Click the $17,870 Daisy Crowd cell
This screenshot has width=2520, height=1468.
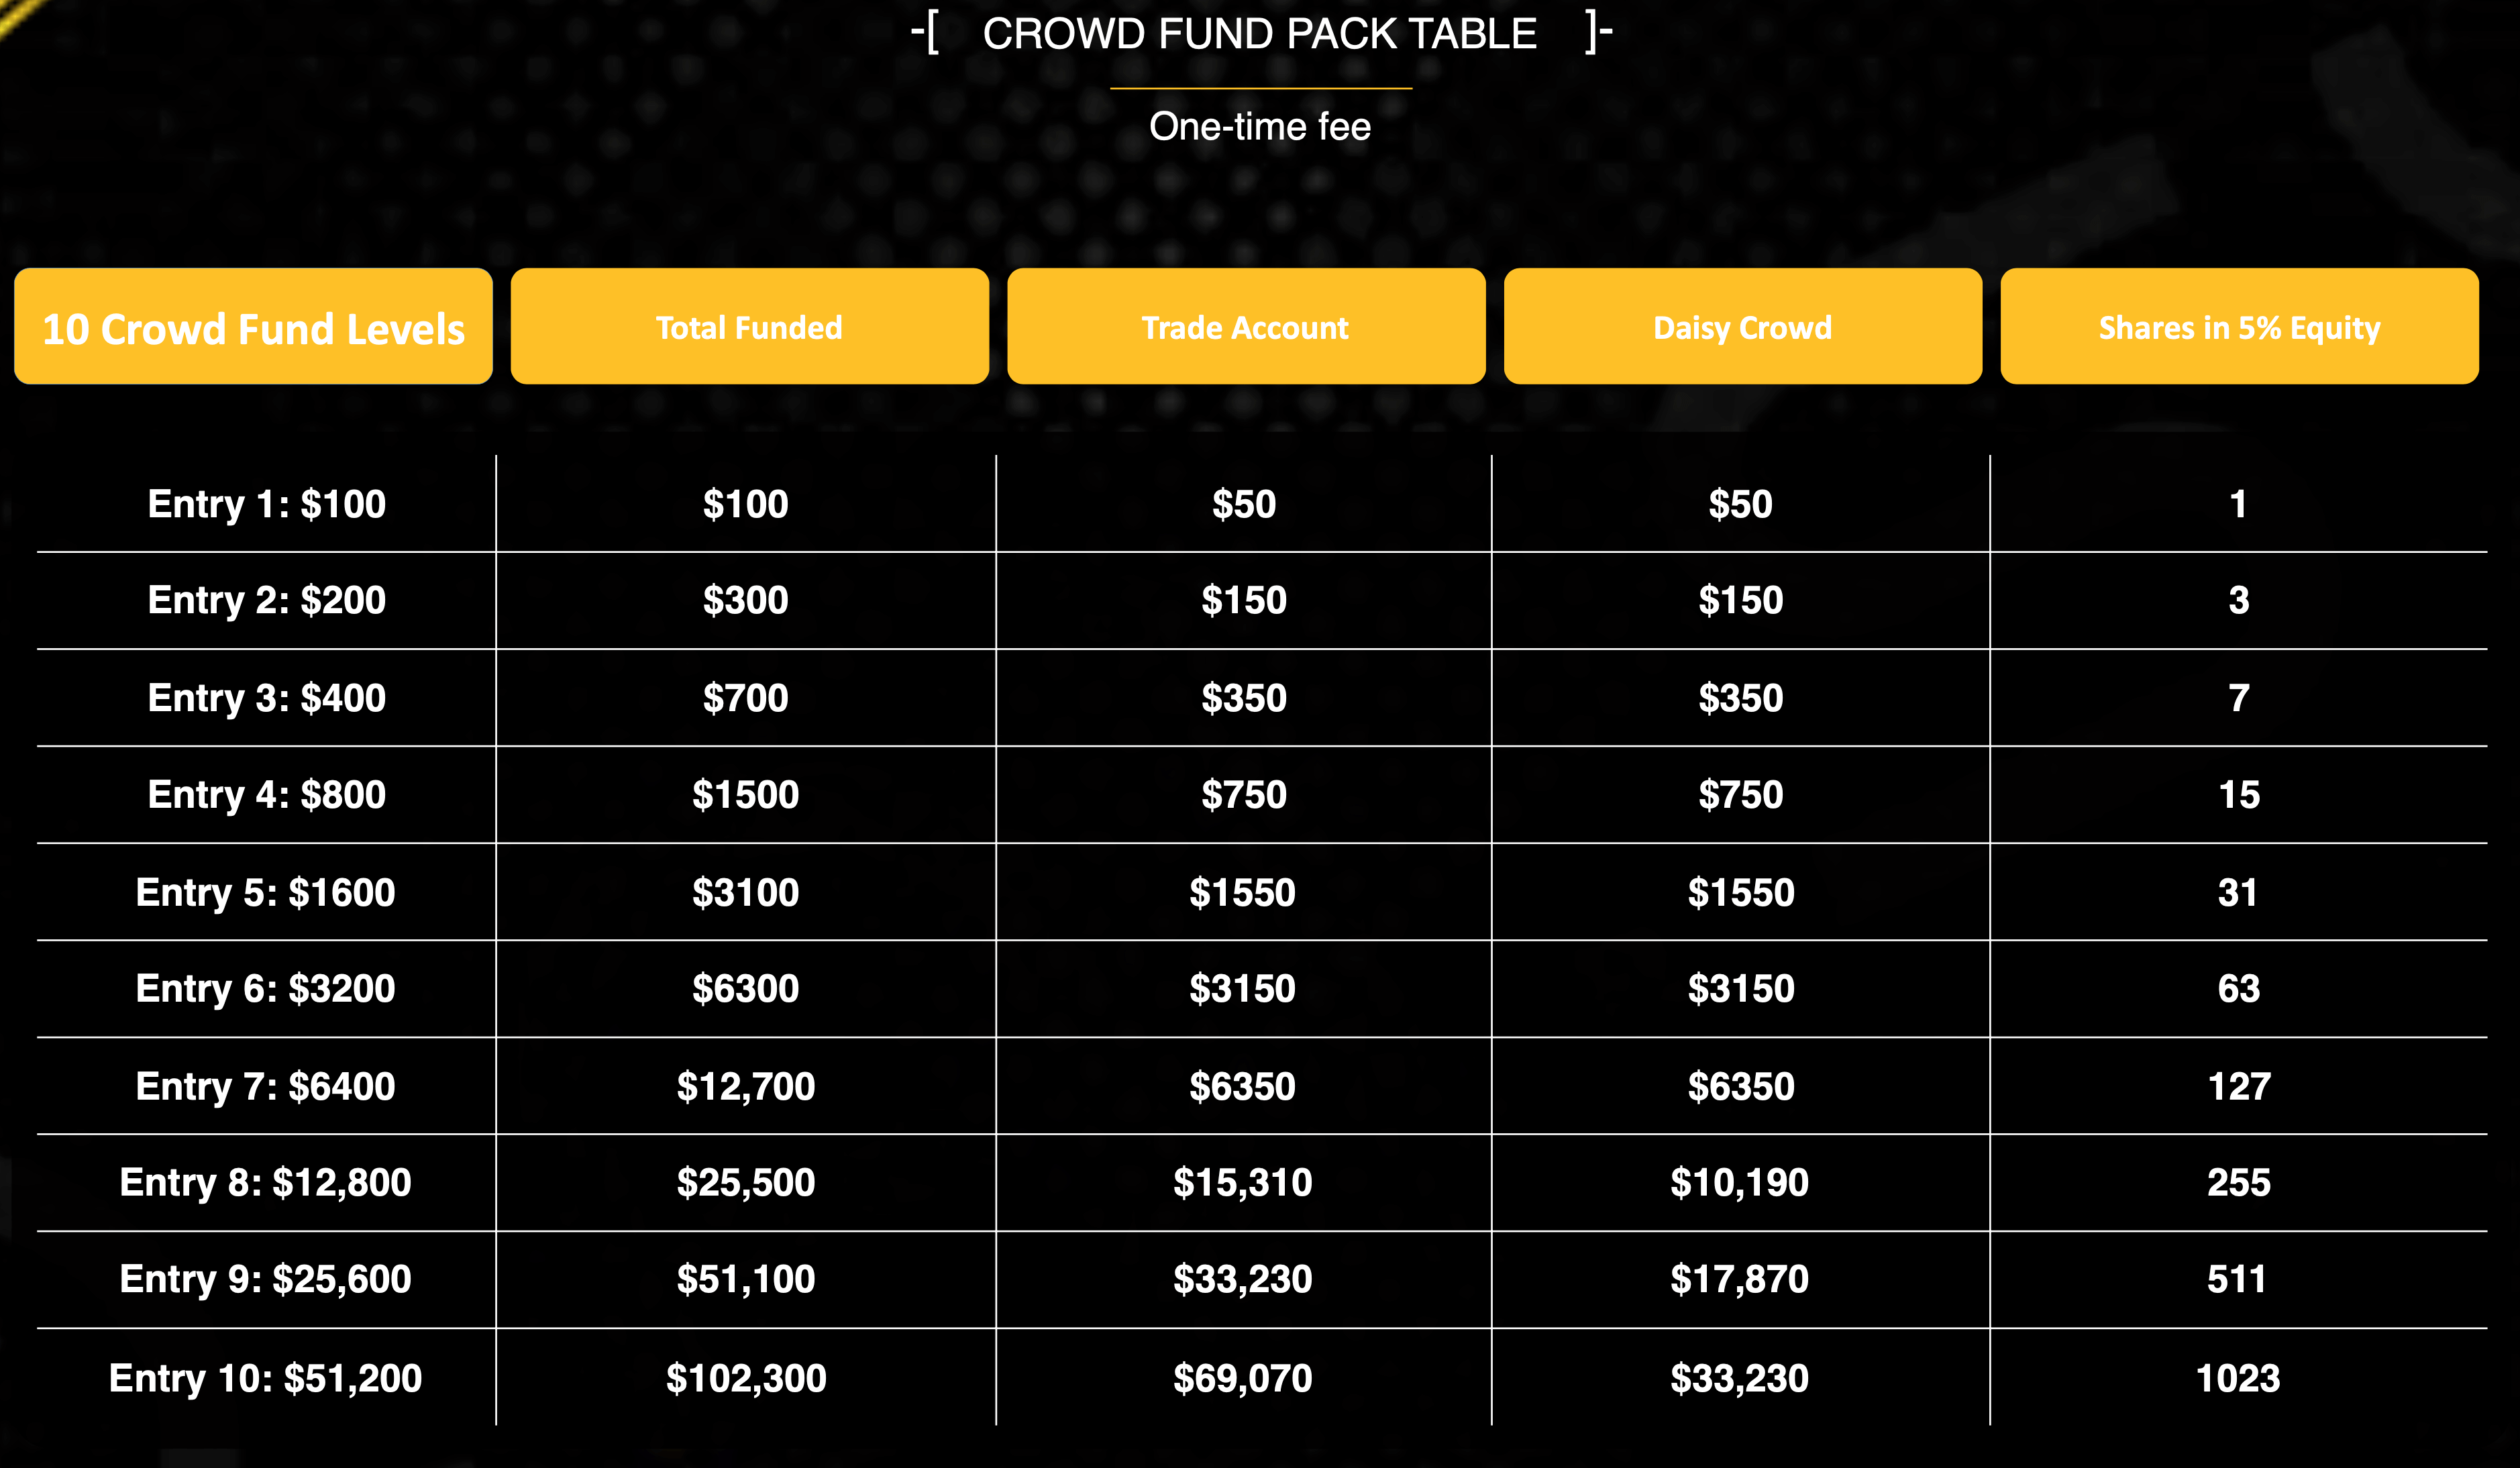coord(1740,1279)
